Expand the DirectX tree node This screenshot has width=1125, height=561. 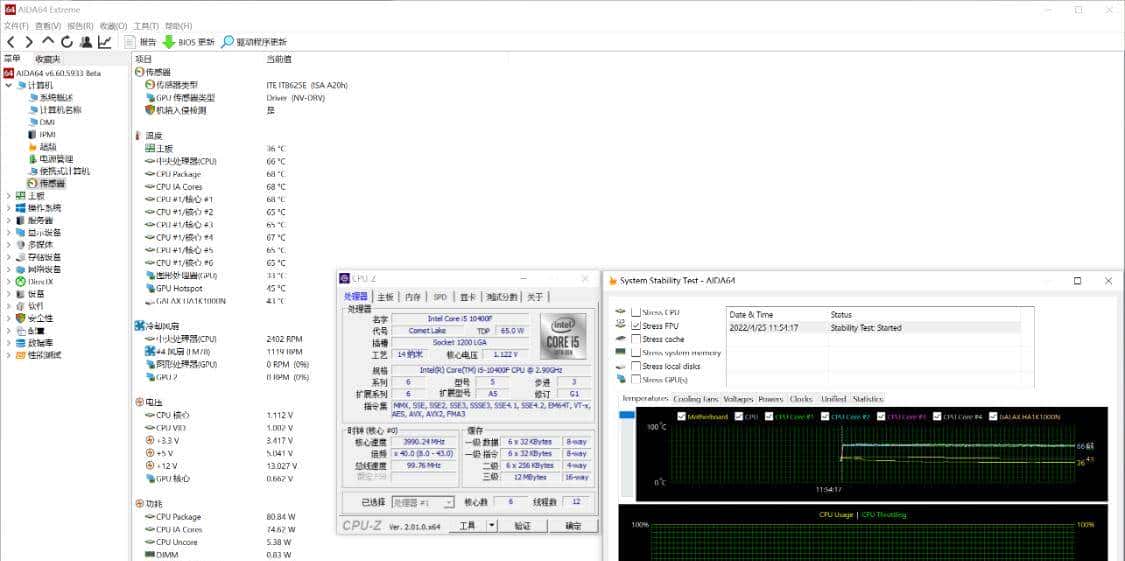point(9,282)
